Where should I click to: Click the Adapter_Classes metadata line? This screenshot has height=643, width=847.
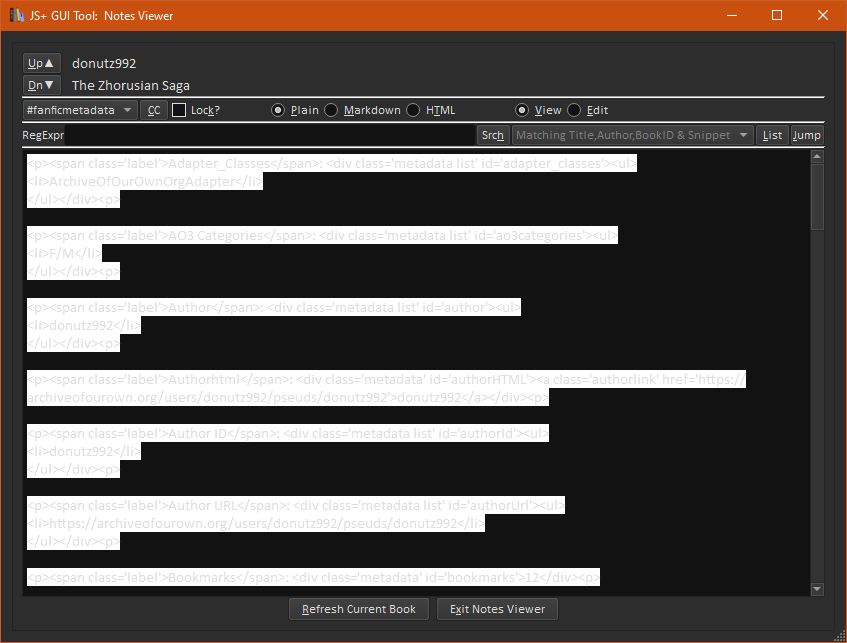(x=332, y=163)
